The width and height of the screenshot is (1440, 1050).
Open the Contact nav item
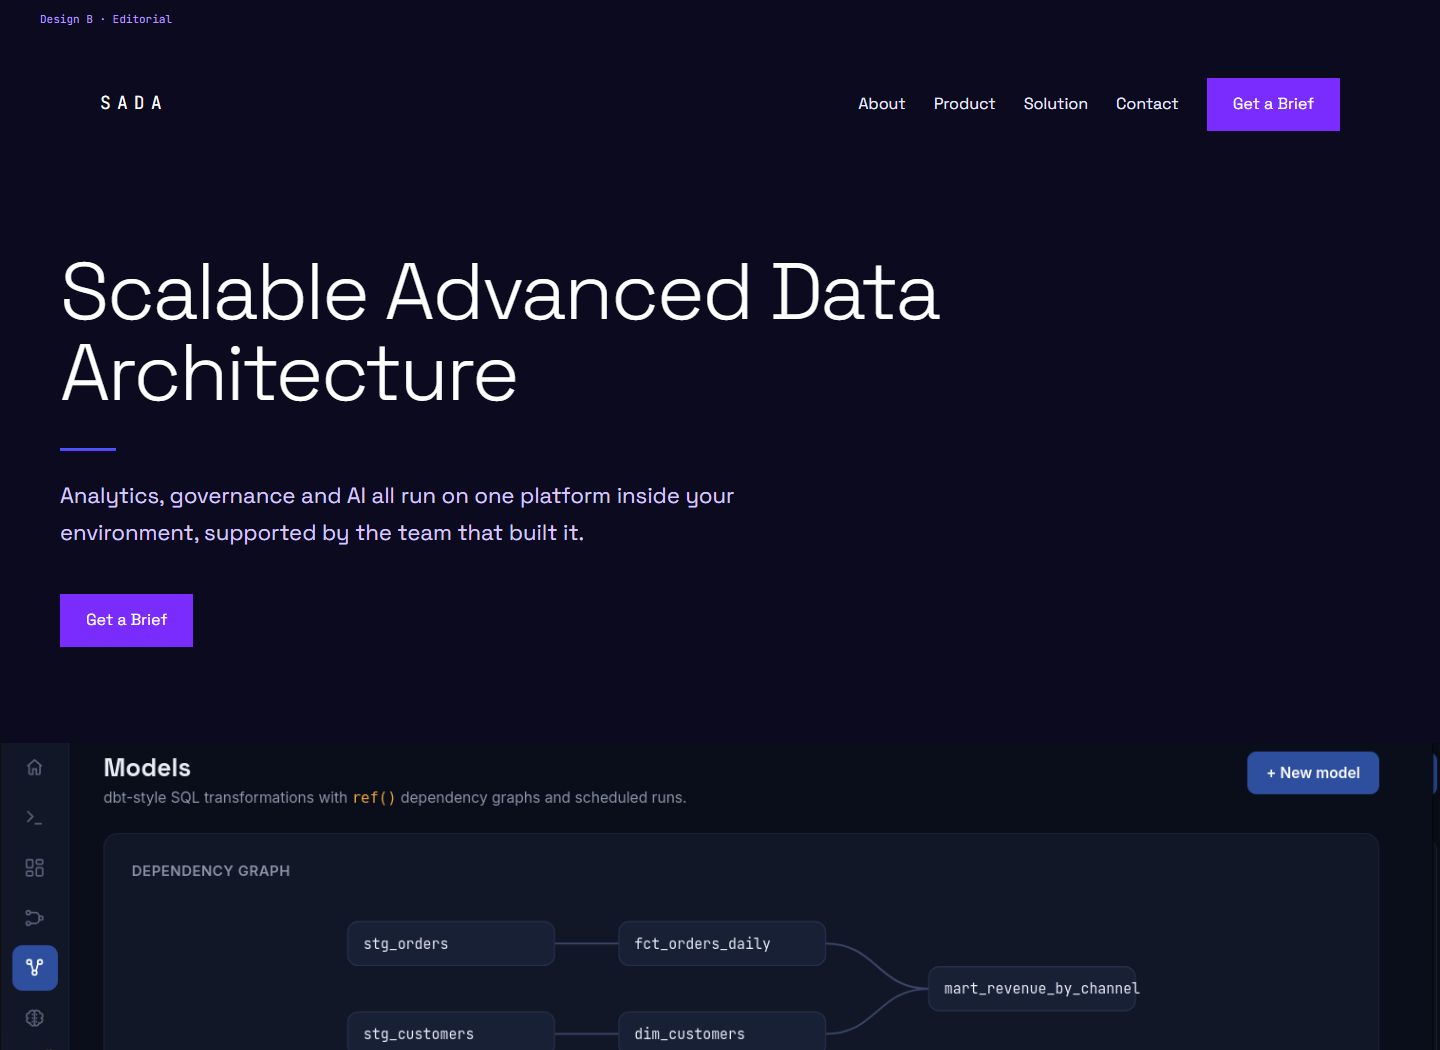point(1147,104)
